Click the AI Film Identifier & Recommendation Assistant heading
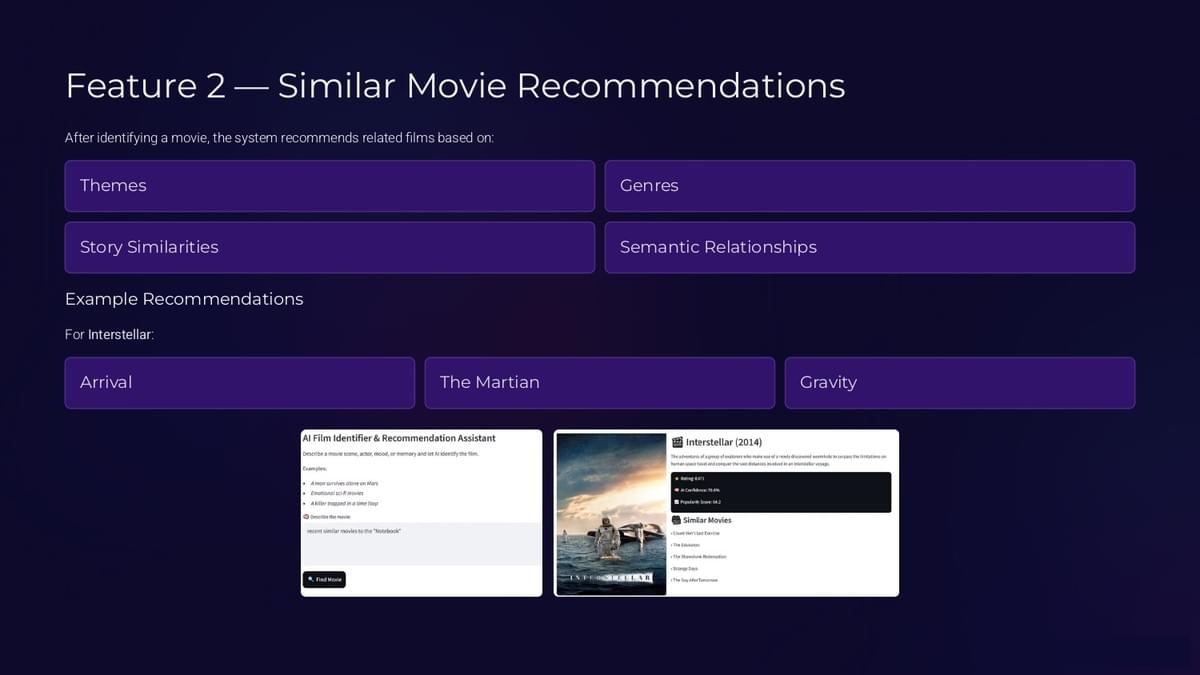1200x675 pixels. tap(399, 438)
